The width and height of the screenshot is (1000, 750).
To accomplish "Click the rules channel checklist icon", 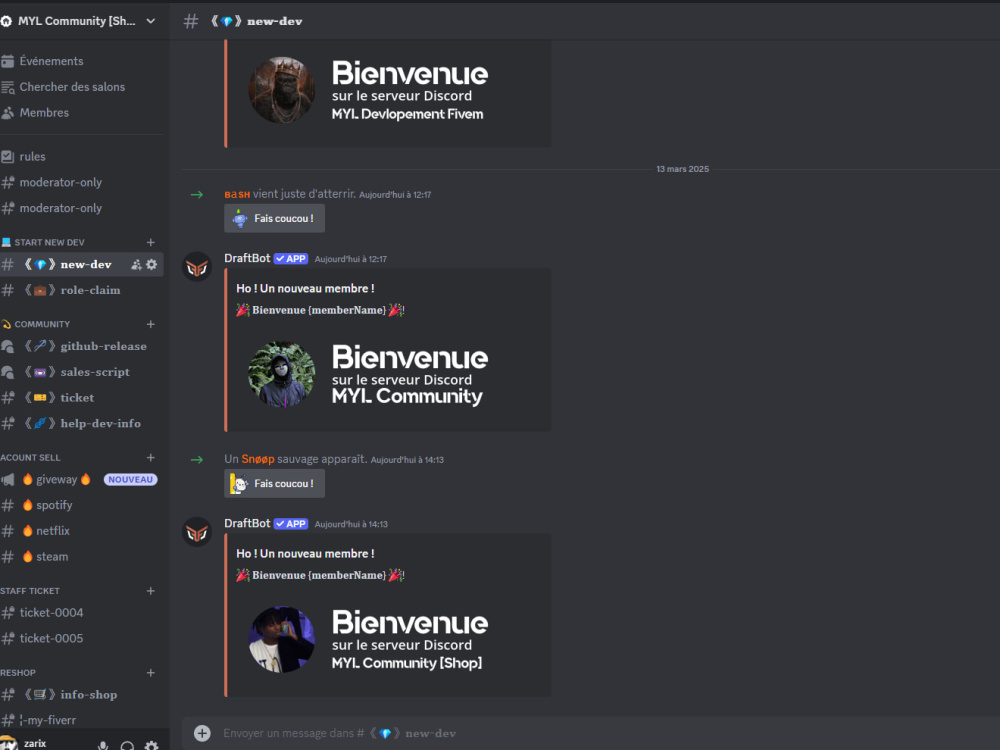I will pos(8,156).
